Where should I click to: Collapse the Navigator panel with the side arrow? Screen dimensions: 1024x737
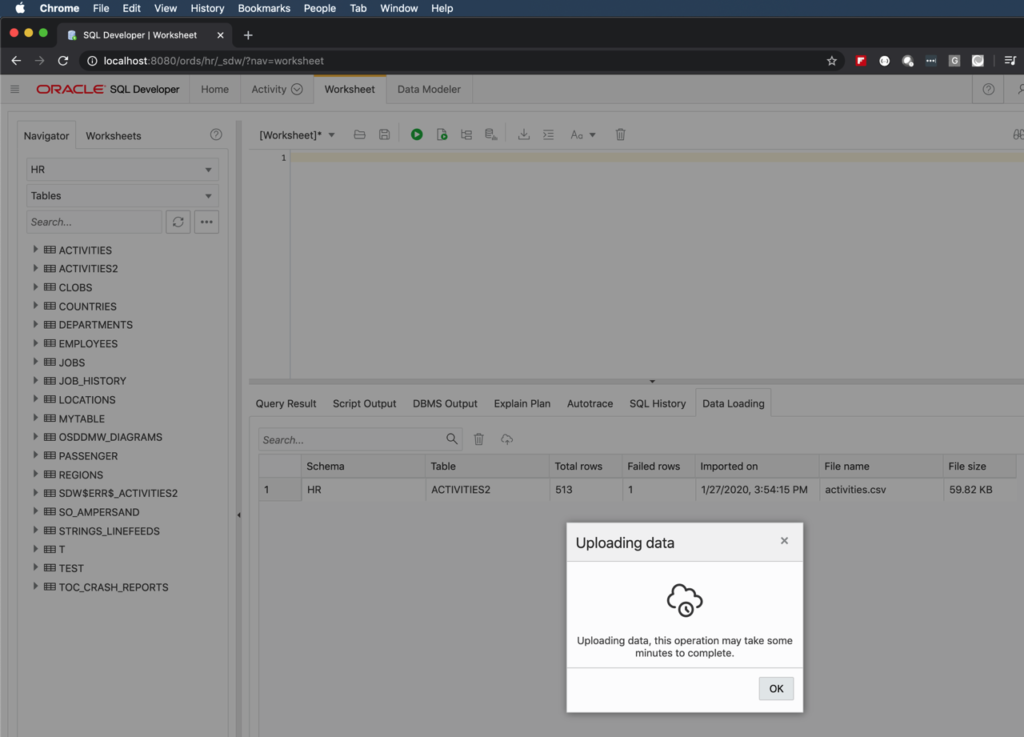[239, 515]
